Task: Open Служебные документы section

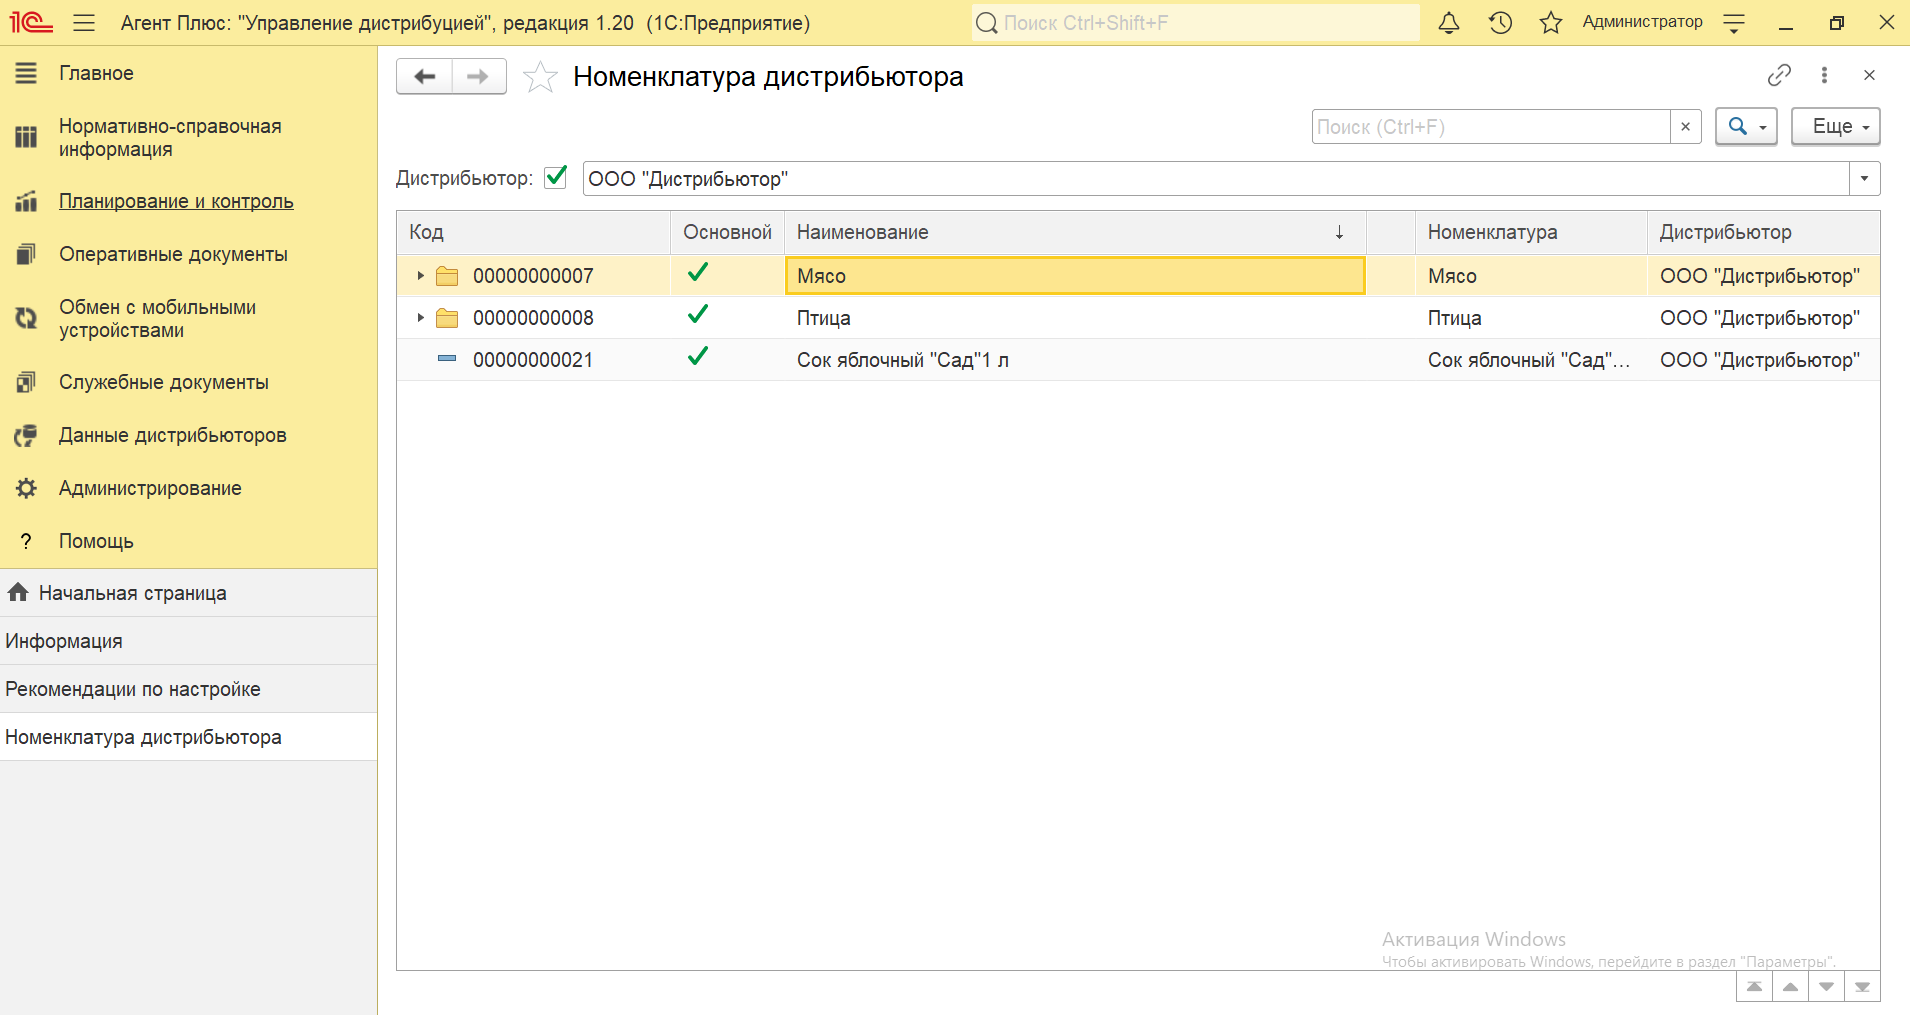Action: coord(164,382)
